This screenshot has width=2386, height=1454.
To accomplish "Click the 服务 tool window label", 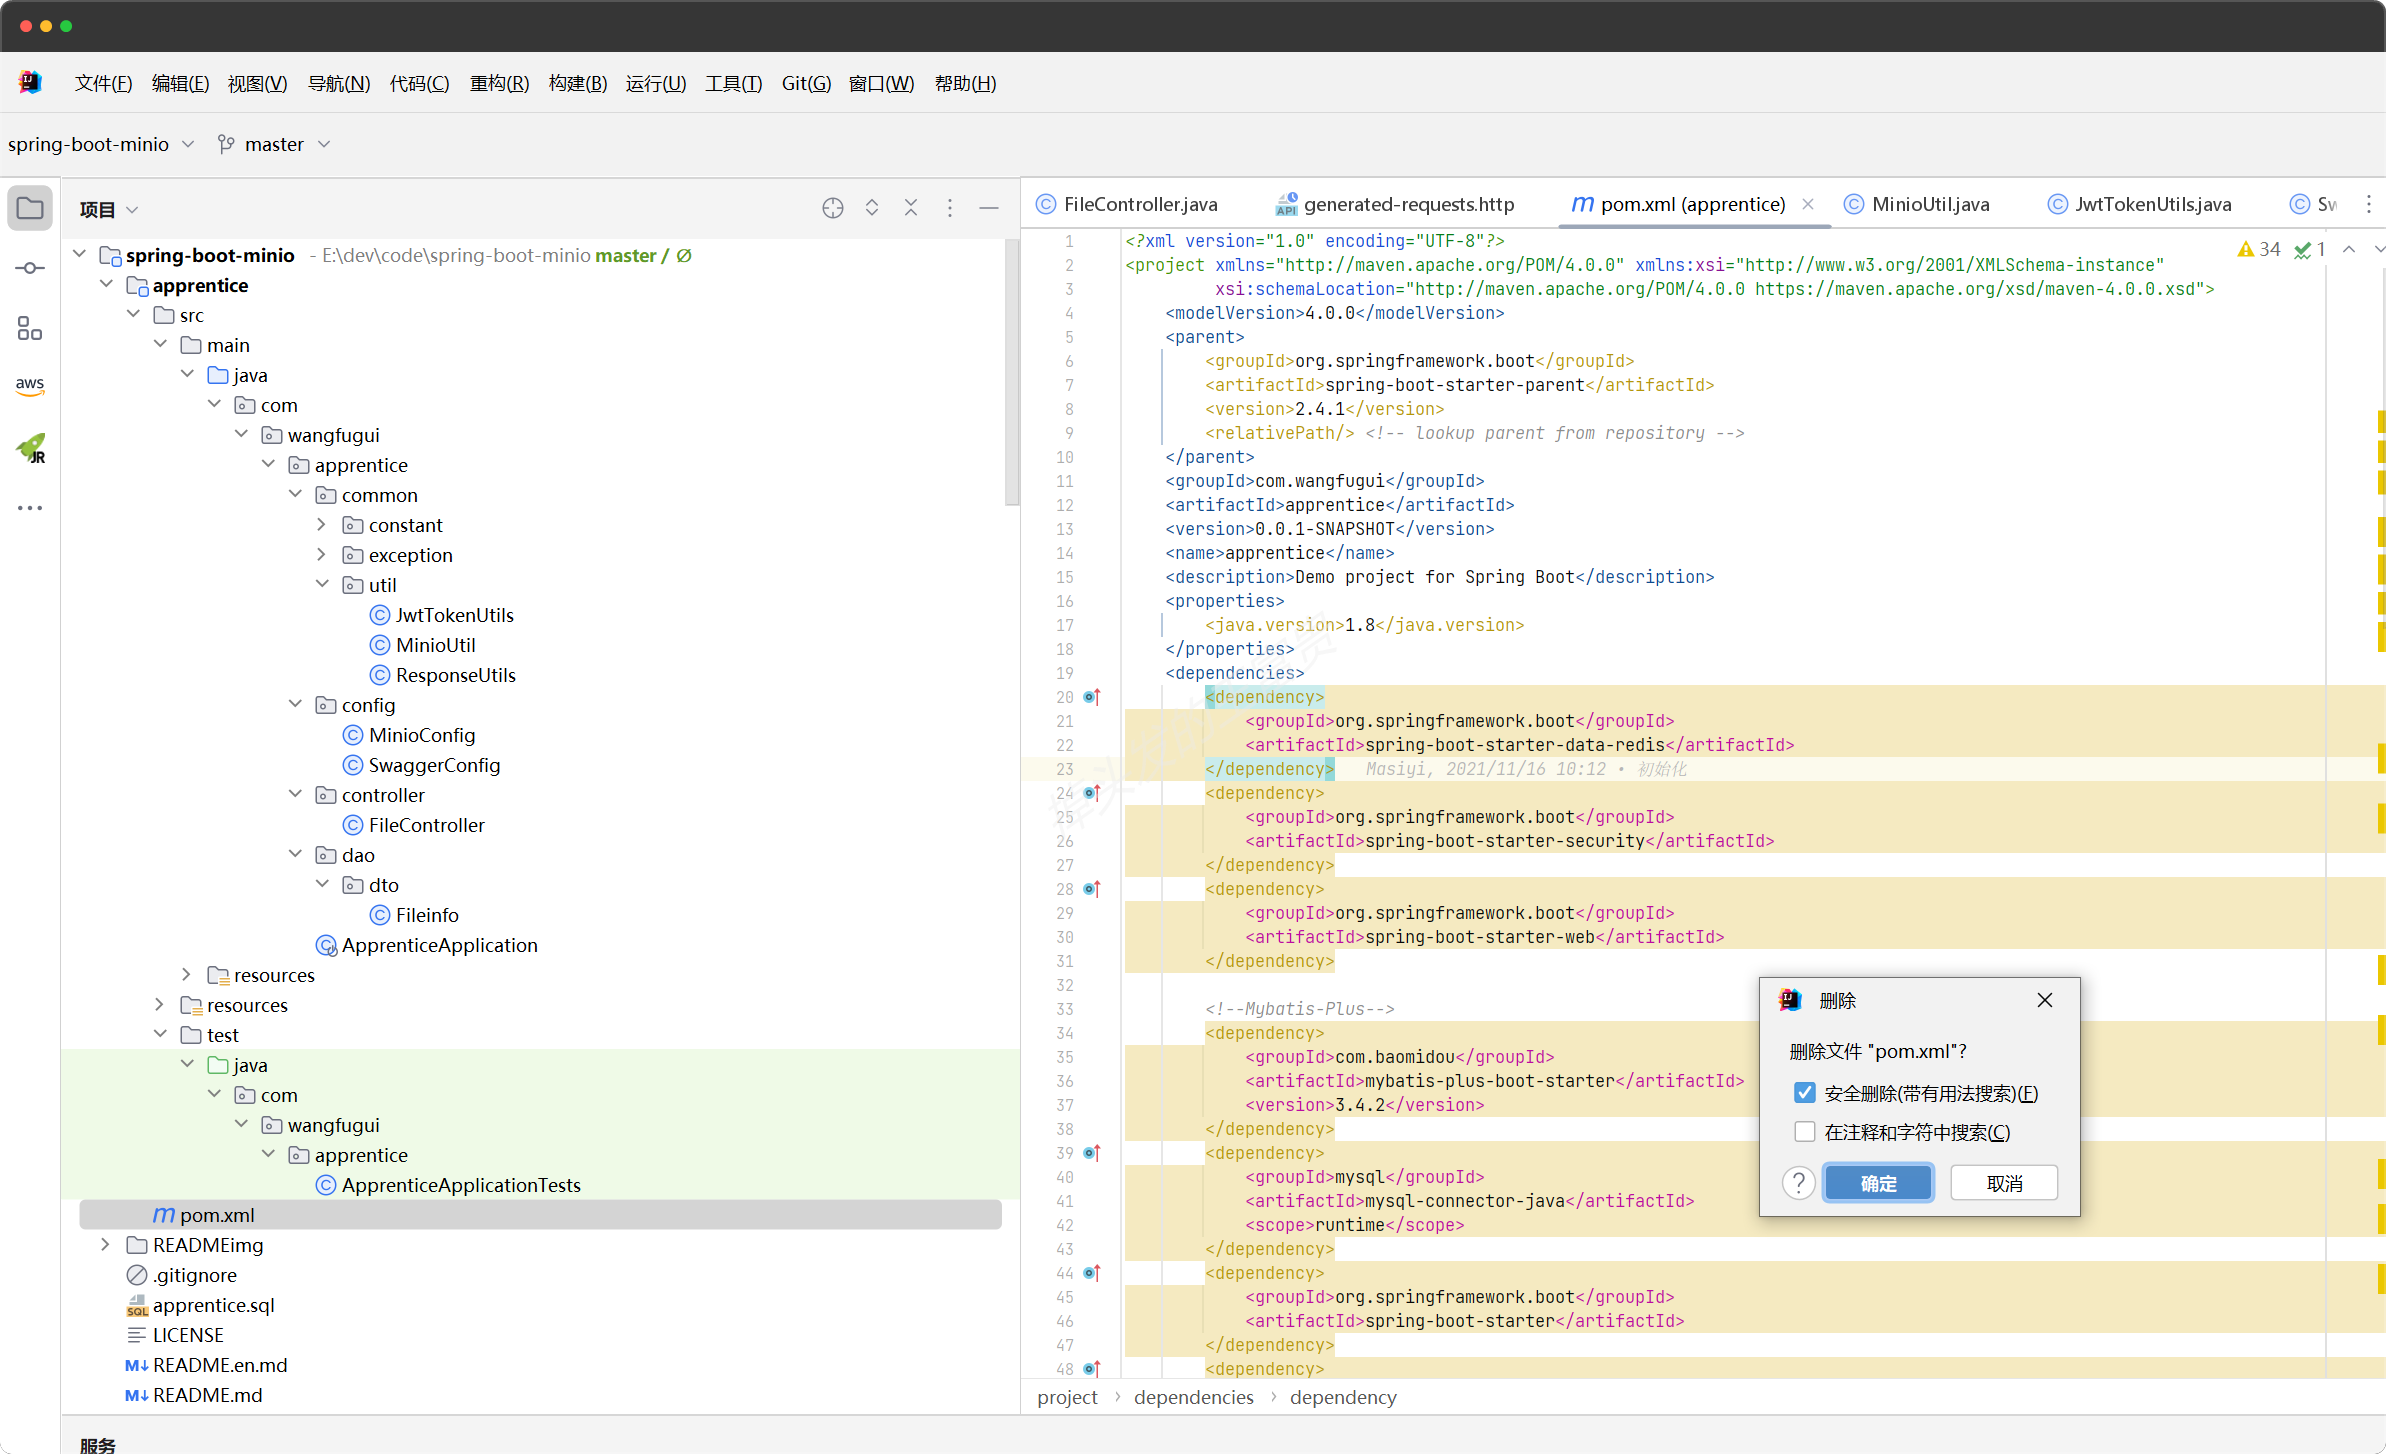I will 98,1444.
